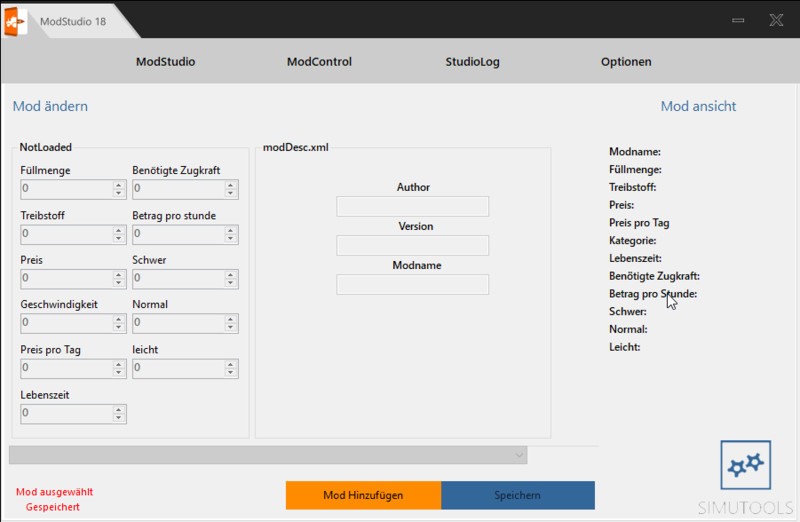Decrease the Treibstoff value with down arrow
This screenshot has width=800, height=522.
click(x=119, y=239)
